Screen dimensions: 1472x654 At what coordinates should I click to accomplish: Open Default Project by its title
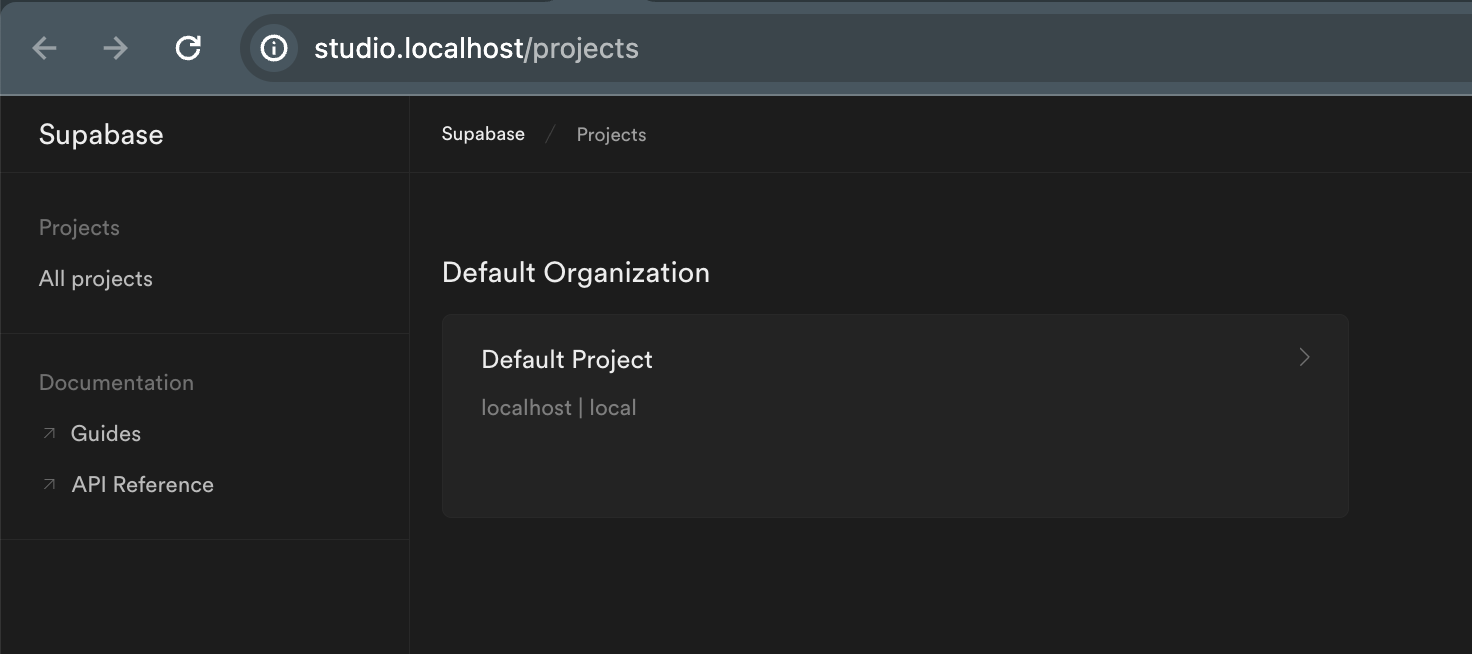tap(567, 360)
